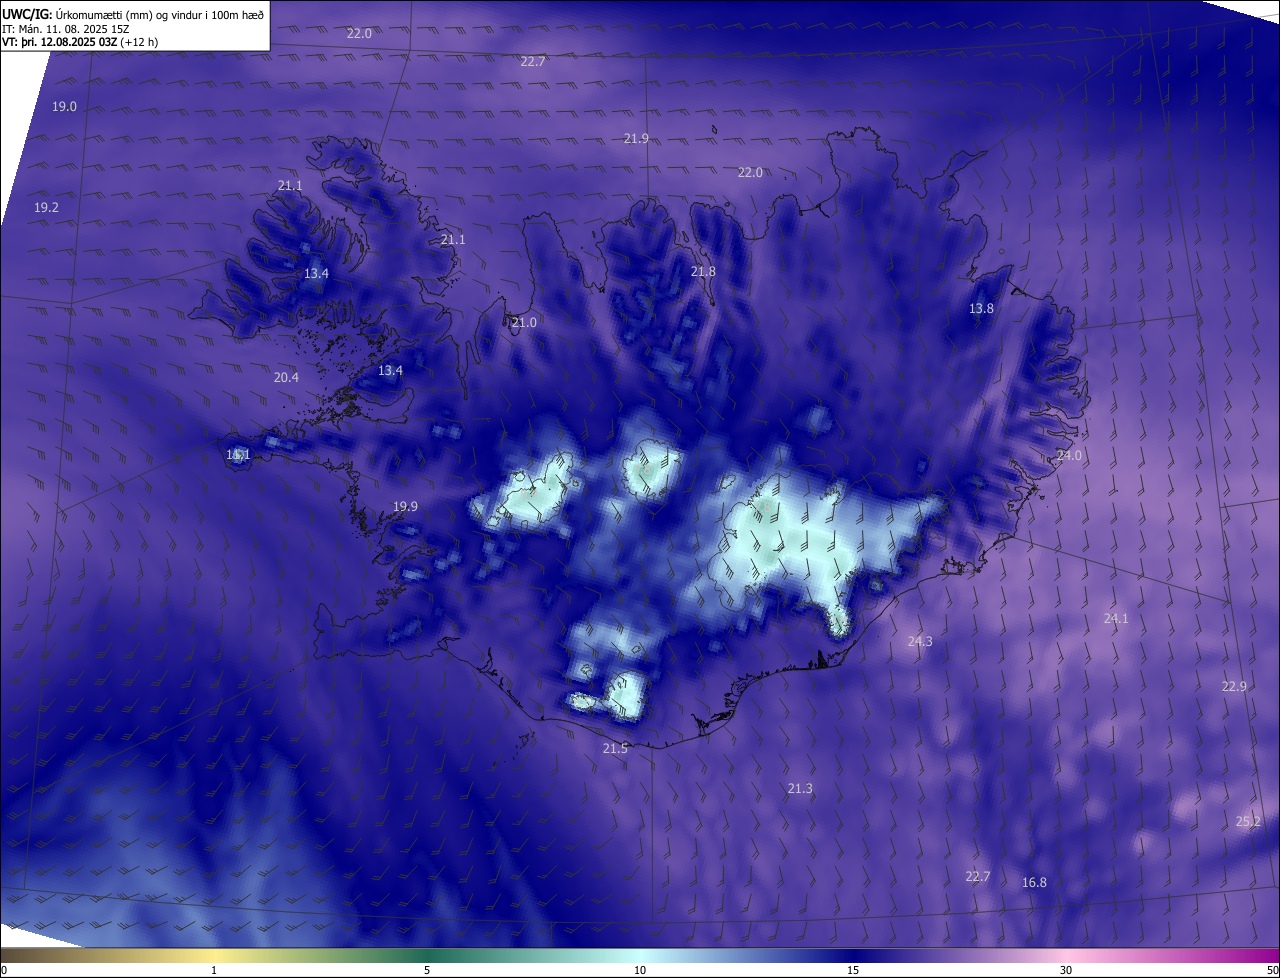Click the 21.9 map value
The width and height of the screenshot is (1280, 978).
coord(636,138)
